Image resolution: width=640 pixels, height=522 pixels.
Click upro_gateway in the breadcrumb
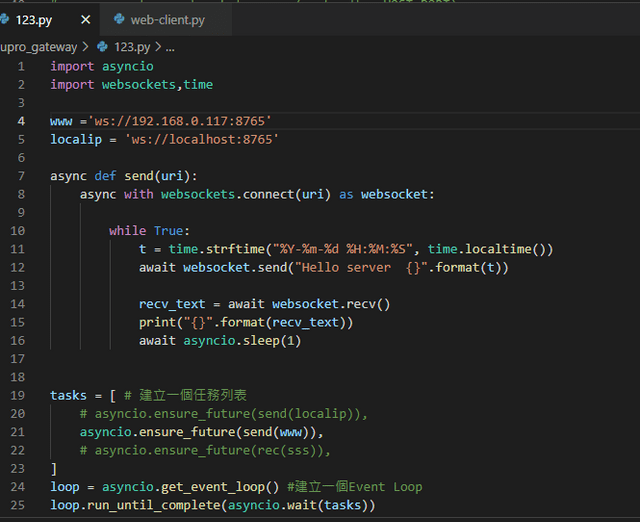click(39, 47)
